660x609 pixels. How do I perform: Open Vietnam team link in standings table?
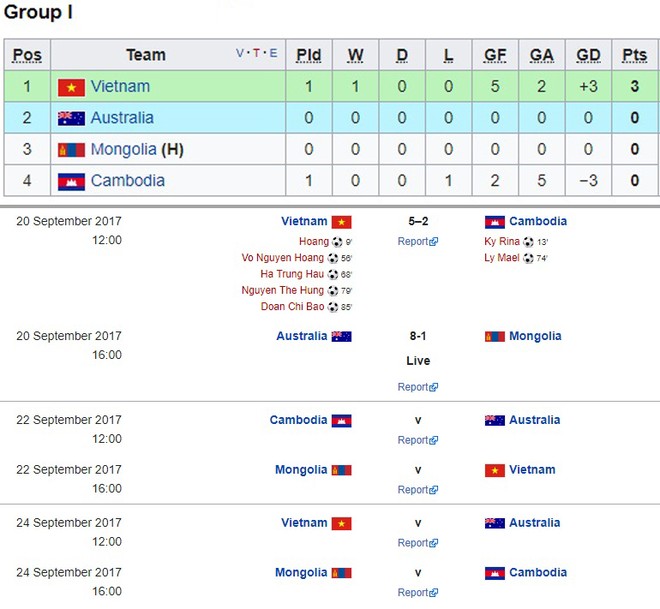(x=120, y=86)
